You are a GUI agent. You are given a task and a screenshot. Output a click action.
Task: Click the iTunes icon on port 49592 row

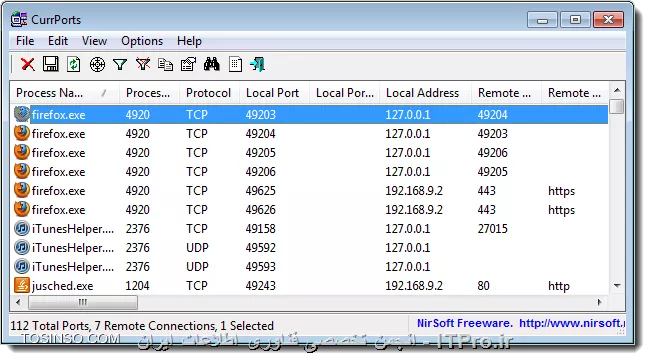pyautogui.click(x=22, y=248)
